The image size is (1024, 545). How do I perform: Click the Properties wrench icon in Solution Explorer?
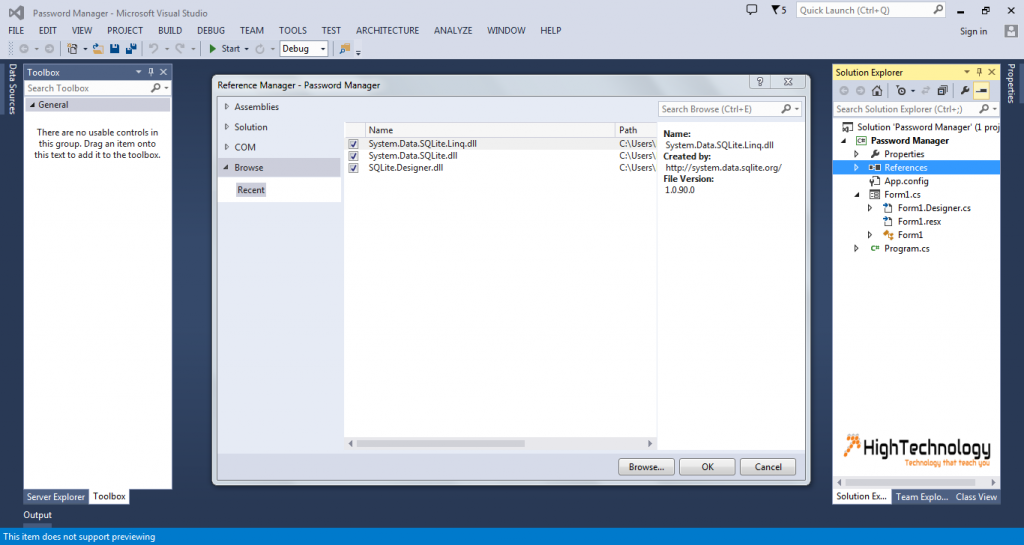click(965, 91)
